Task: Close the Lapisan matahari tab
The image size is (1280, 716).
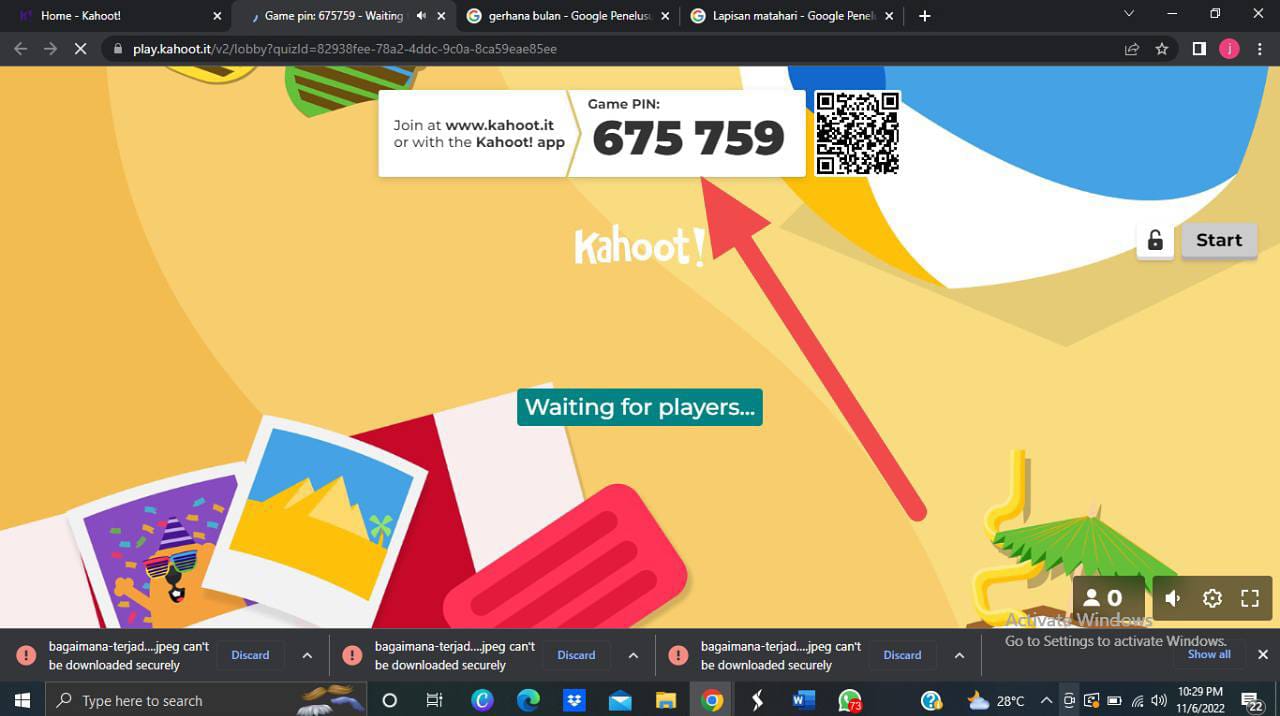Action: [889, 16]
